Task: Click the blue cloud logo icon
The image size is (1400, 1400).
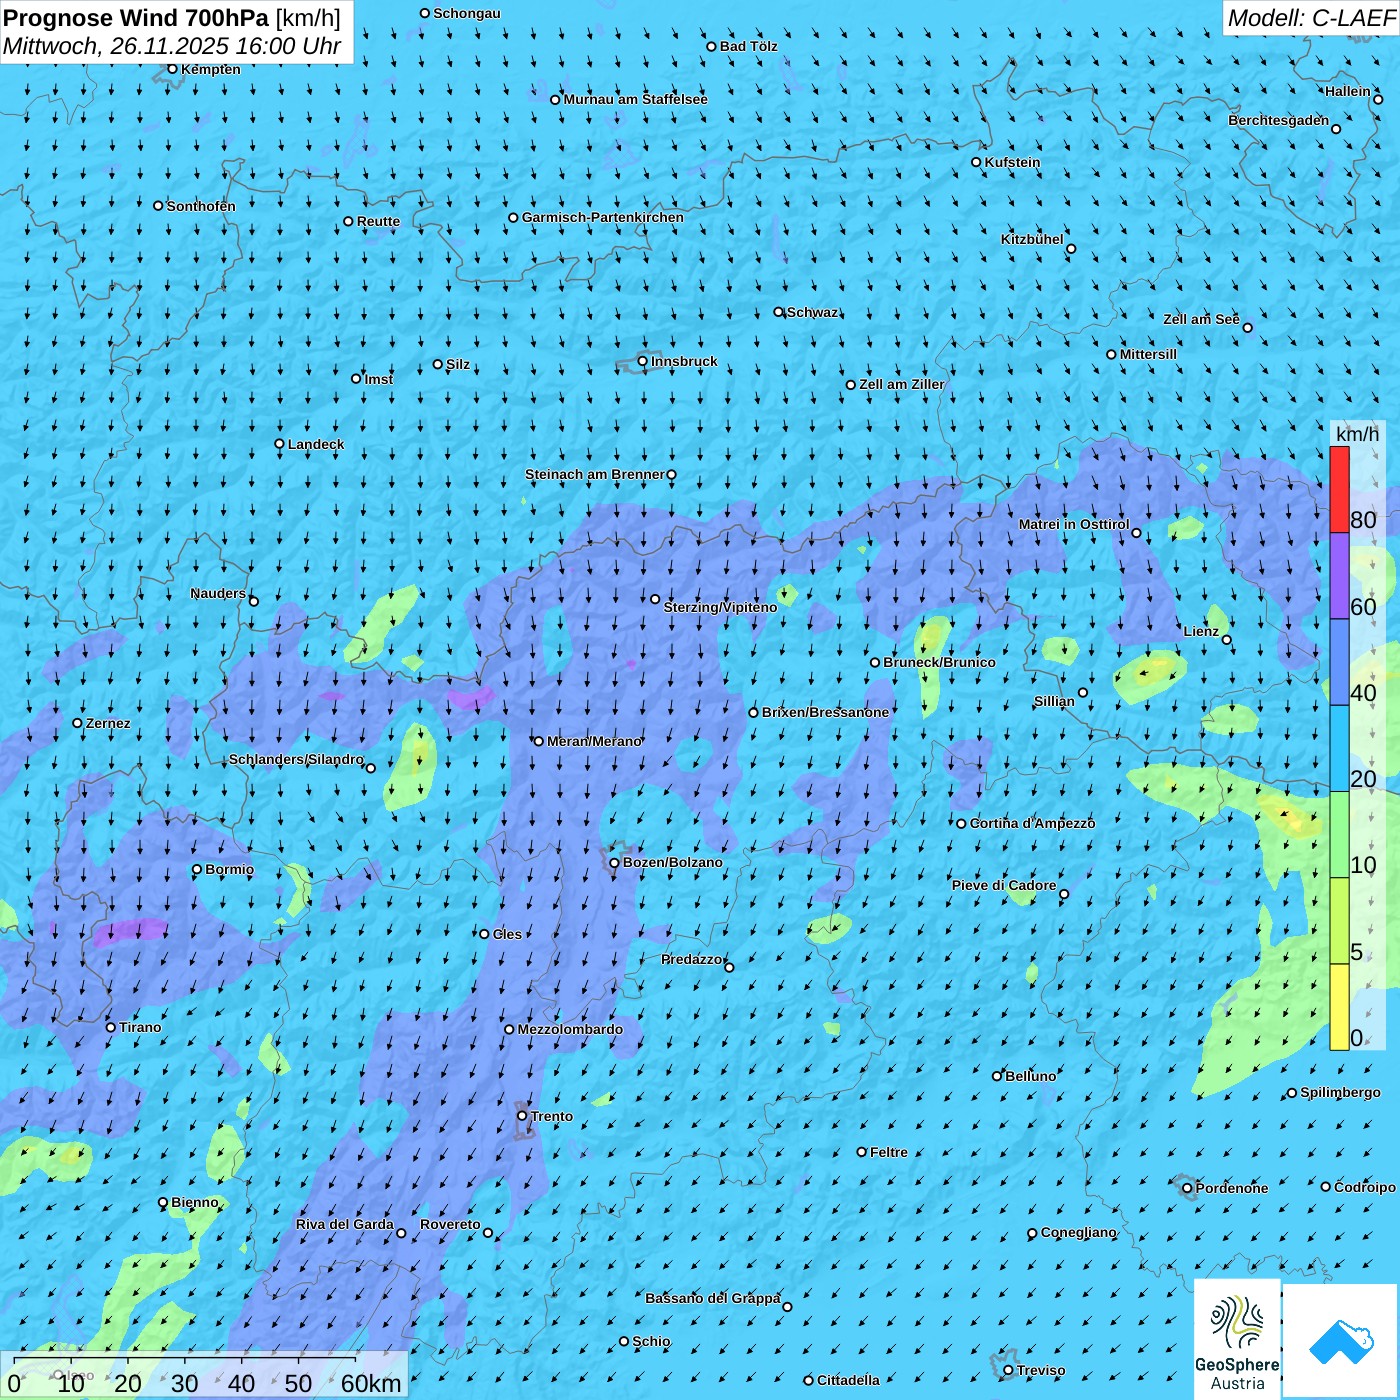Action: (x=1341, y=1341)
